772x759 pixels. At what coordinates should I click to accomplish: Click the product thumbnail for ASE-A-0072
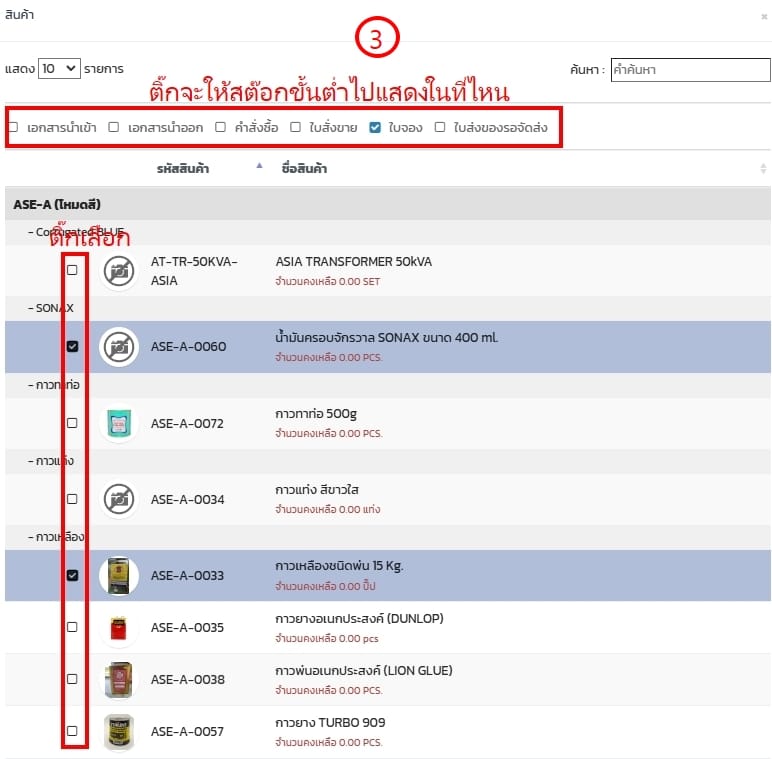click(x=119, y=423)
